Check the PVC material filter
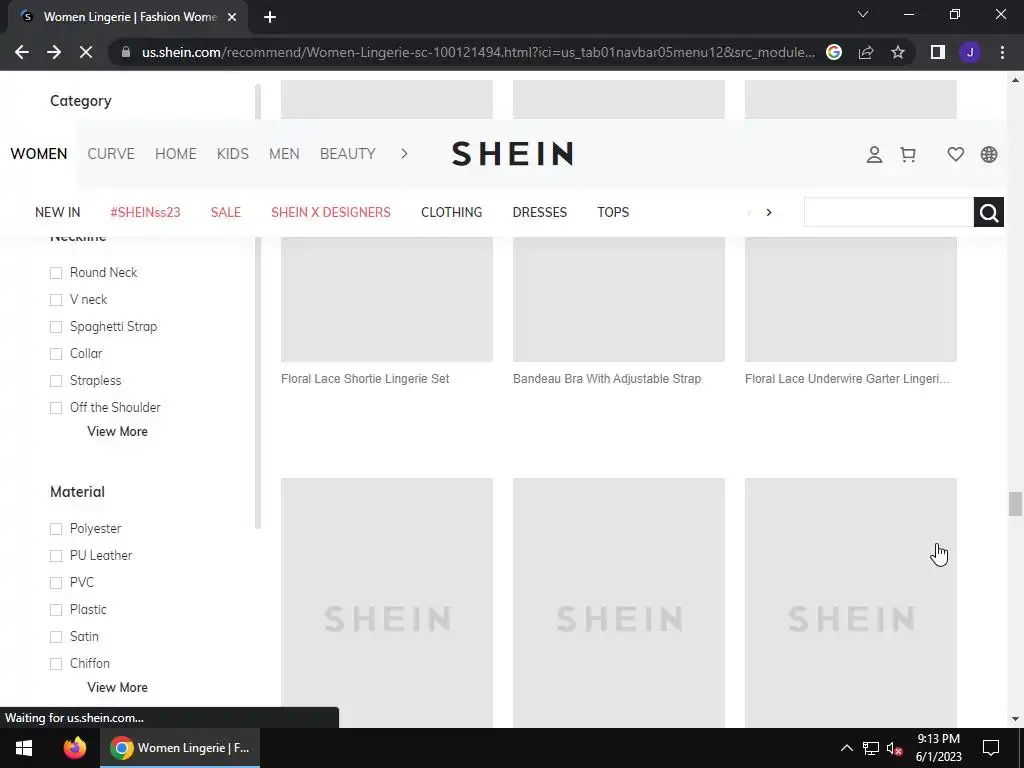This screenshot has height=768, width=1024. pyautogui.click(x=56, y=583)
